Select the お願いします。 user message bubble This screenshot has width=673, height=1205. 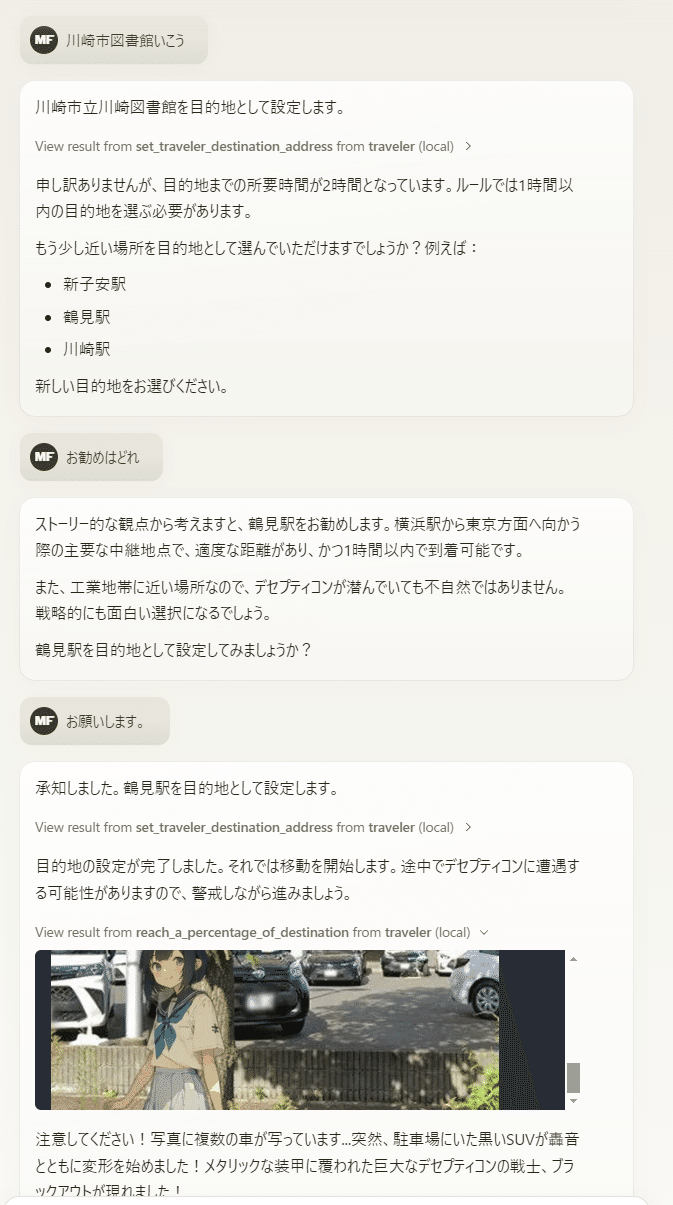[x=105, y=720]
